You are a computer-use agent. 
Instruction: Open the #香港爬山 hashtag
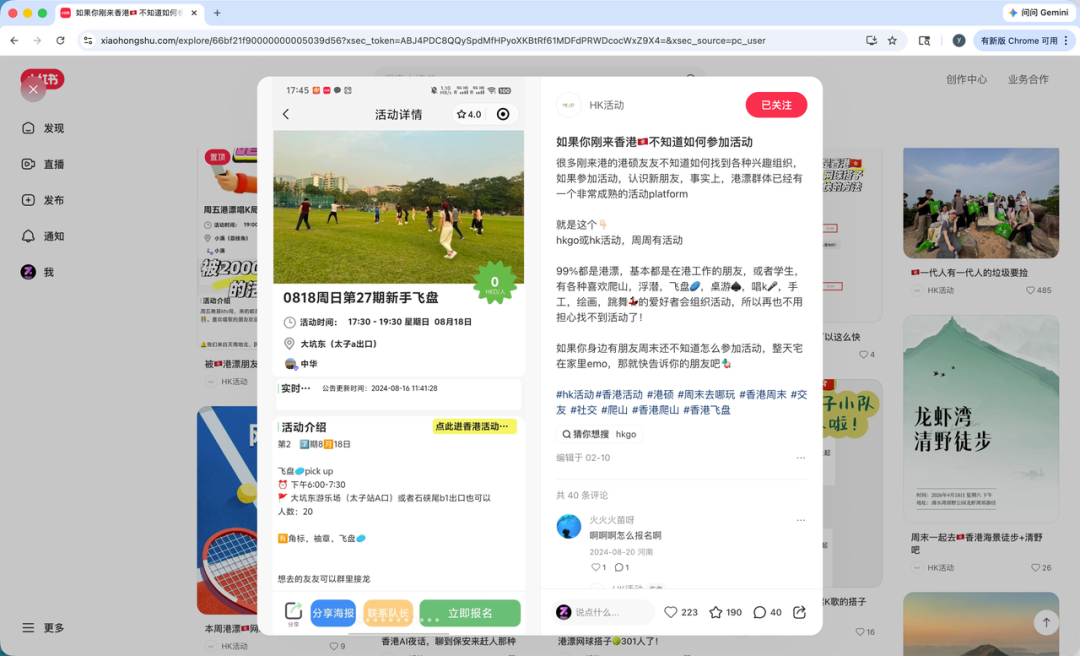[655, 410]
